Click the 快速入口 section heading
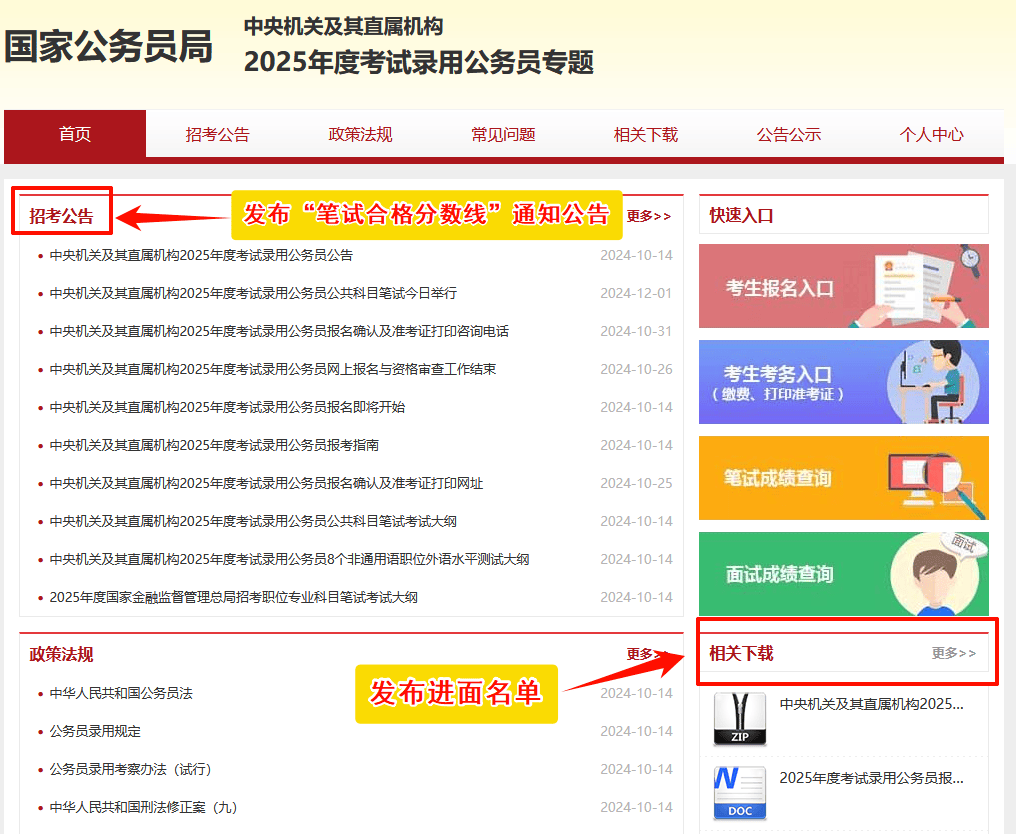 [741, 215]
